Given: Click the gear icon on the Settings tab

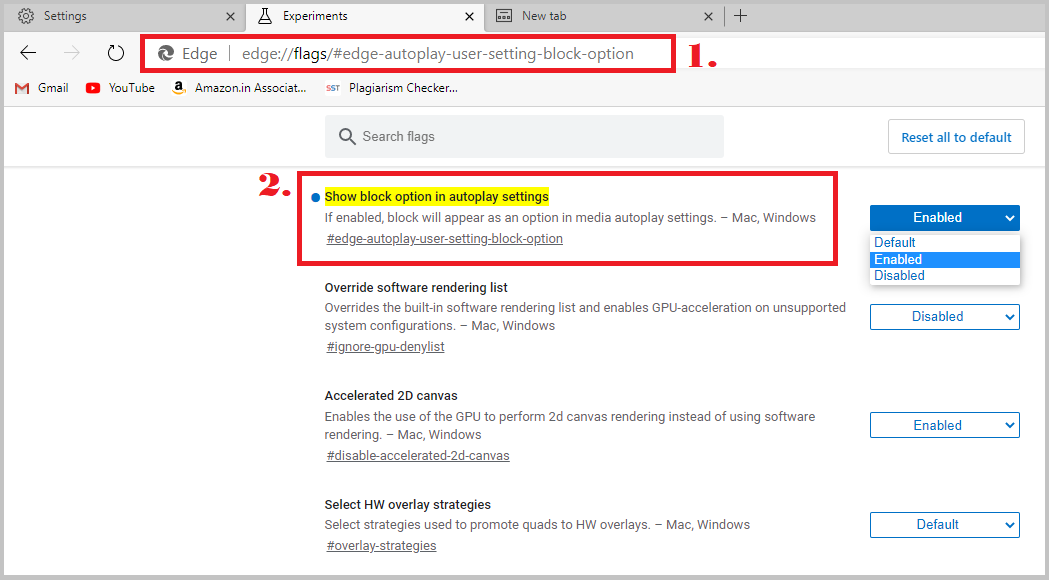Looking at the screenshot, I should point(26,16).
